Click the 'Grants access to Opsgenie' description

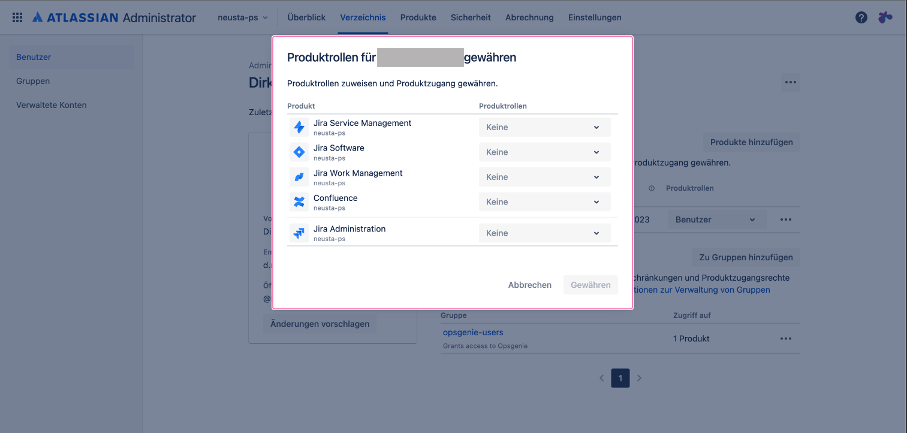485,346
